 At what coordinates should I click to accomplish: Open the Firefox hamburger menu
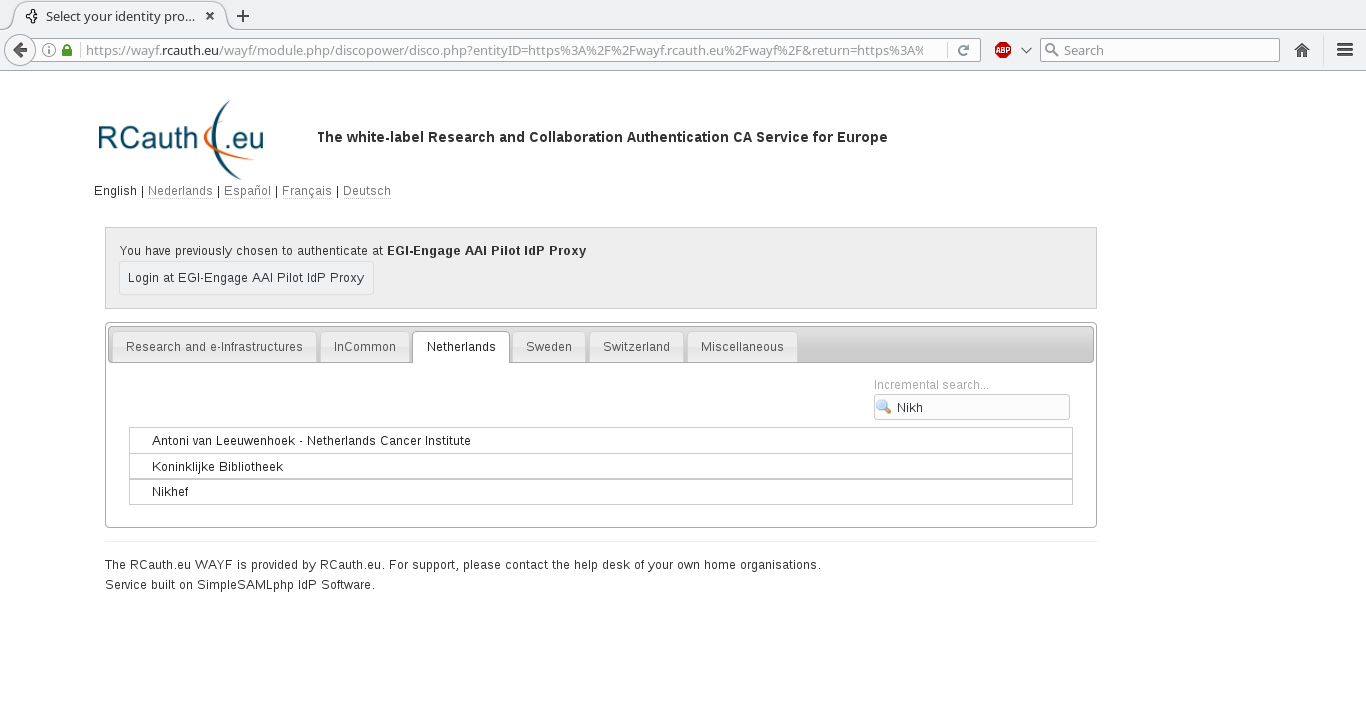point(1345,50)
